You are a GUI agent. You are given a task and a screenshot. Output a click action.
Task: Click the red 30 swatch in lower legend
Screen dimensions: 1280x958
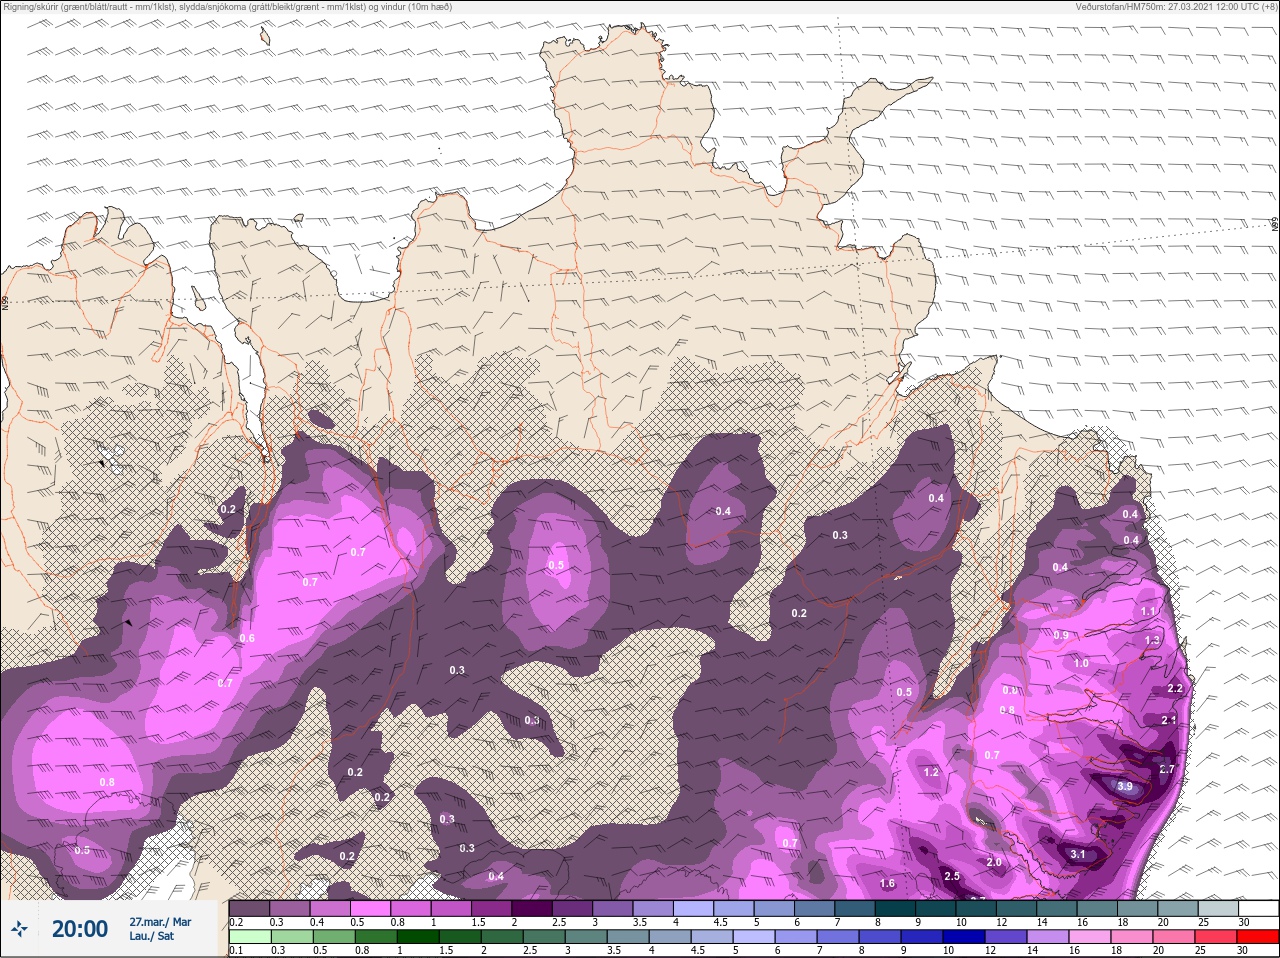[1257, 937]
